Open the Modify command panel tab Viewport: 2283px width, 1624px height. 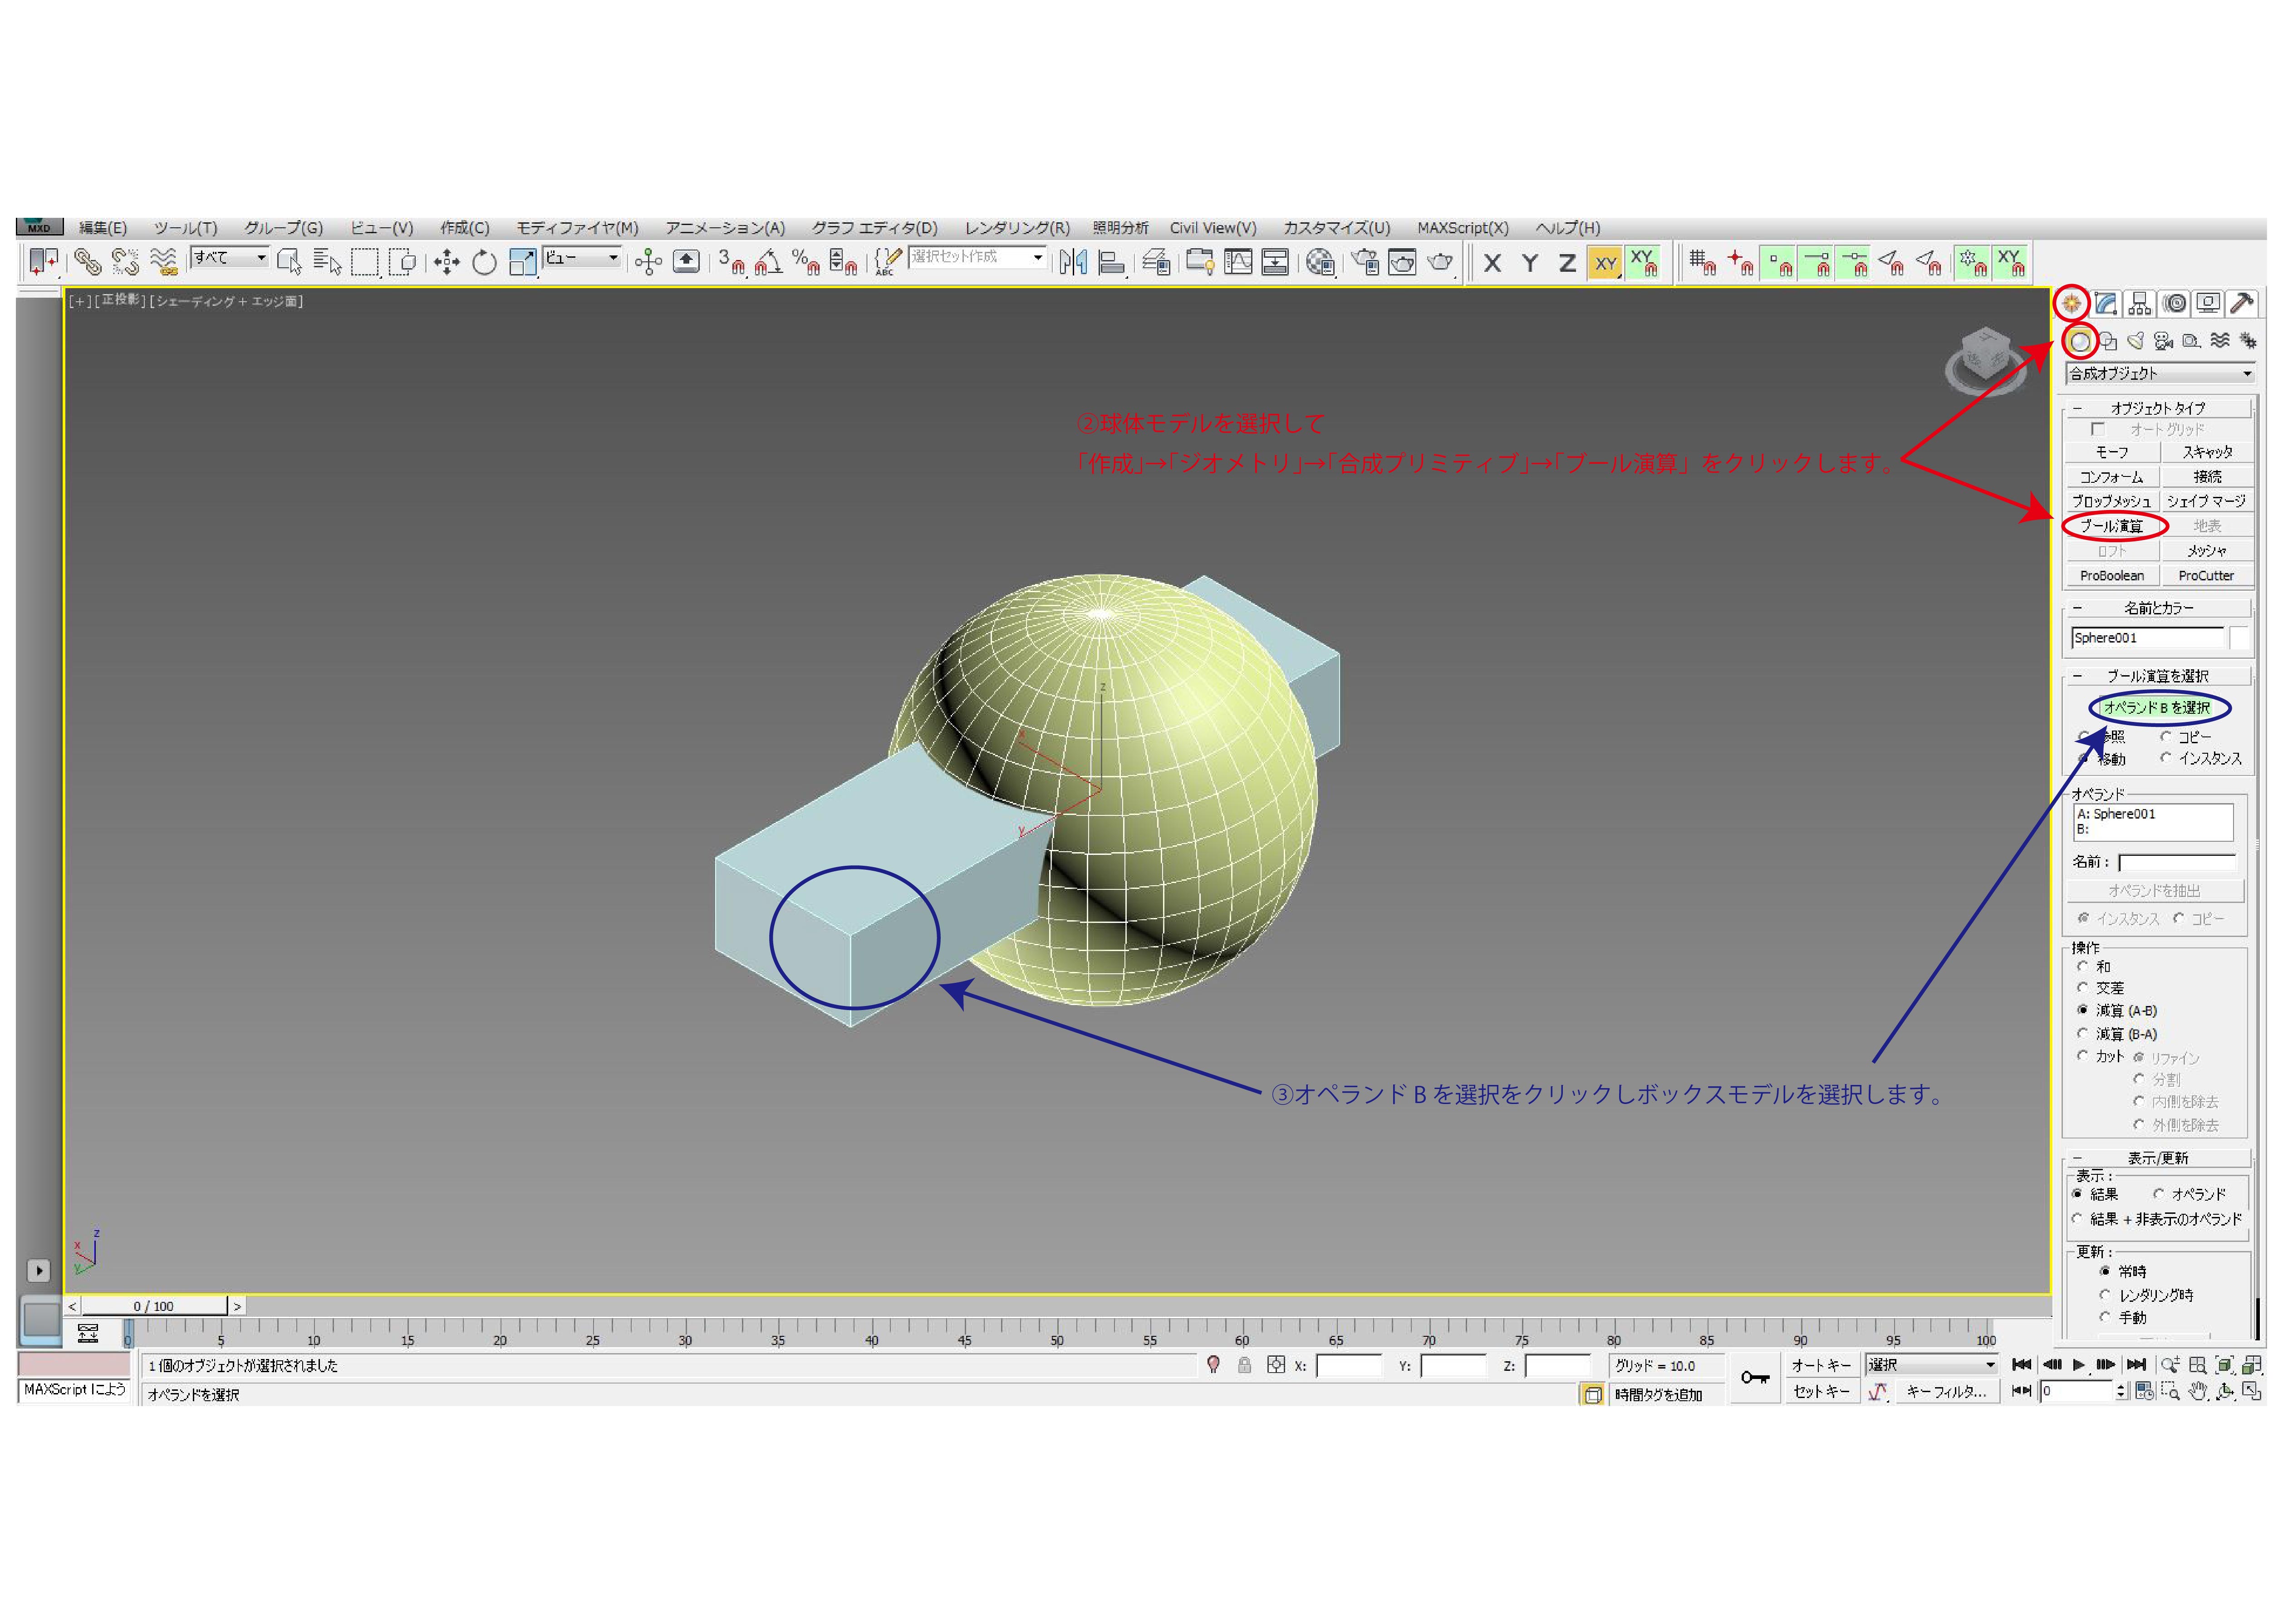(x=2106, y=303)
